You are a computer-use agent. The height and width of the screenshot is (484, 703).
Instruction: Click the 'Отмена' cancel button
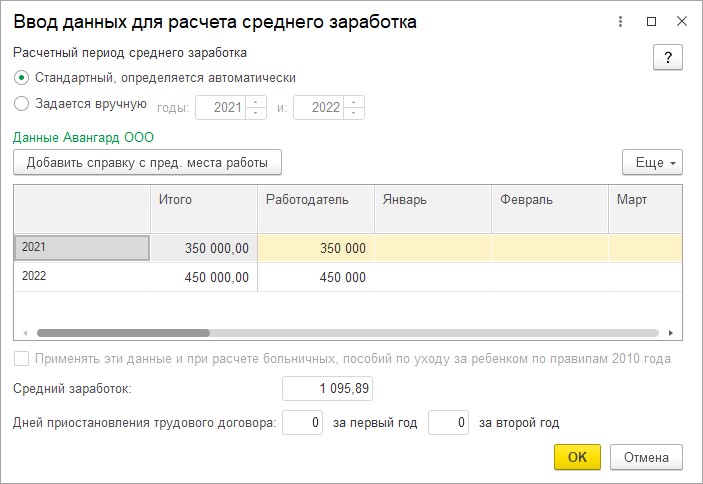(x=646, y=457)
